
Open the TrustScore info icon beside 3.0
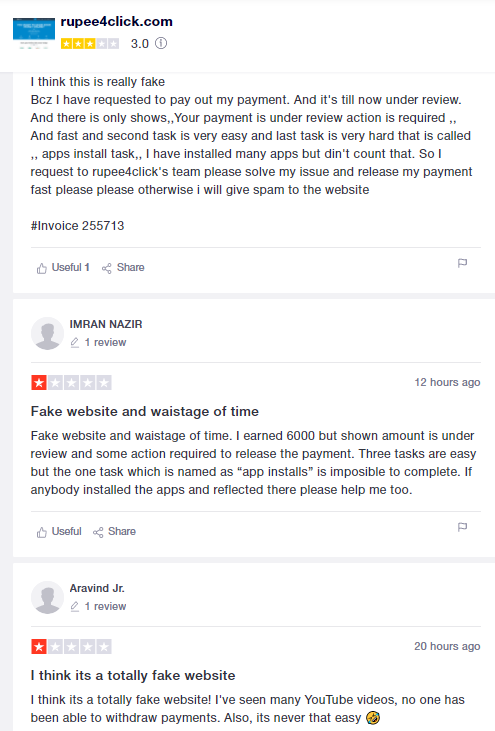[x=161, y=43]
